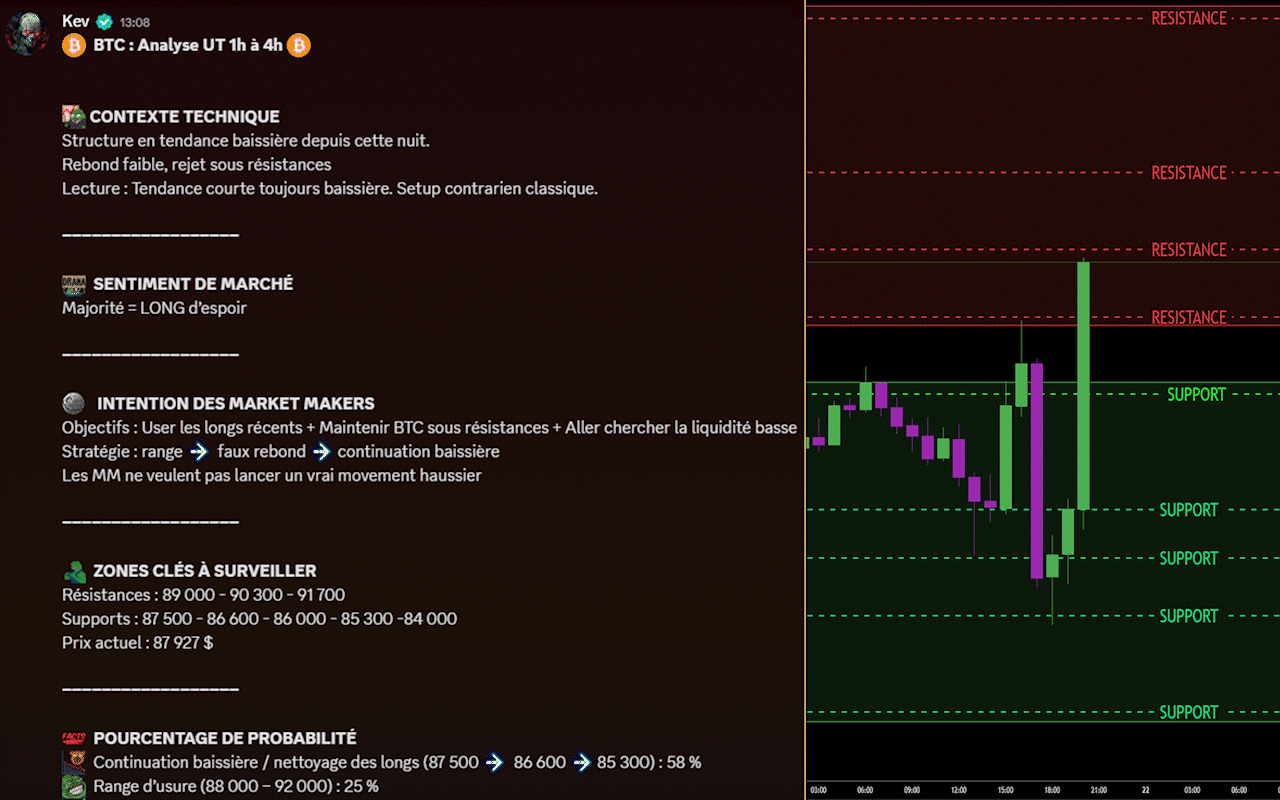Click the Bitcoin emoji after "1h à 4h"
1280x800 pixels.
point(298,45)
